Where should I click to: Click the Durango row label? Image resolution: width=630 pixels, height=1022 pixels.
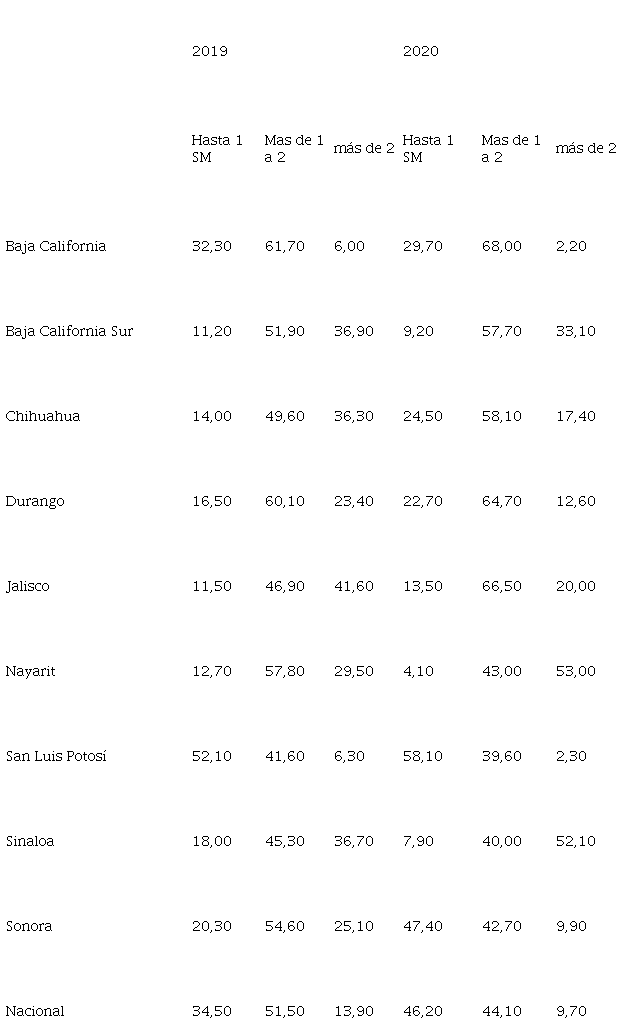point(35,501)
